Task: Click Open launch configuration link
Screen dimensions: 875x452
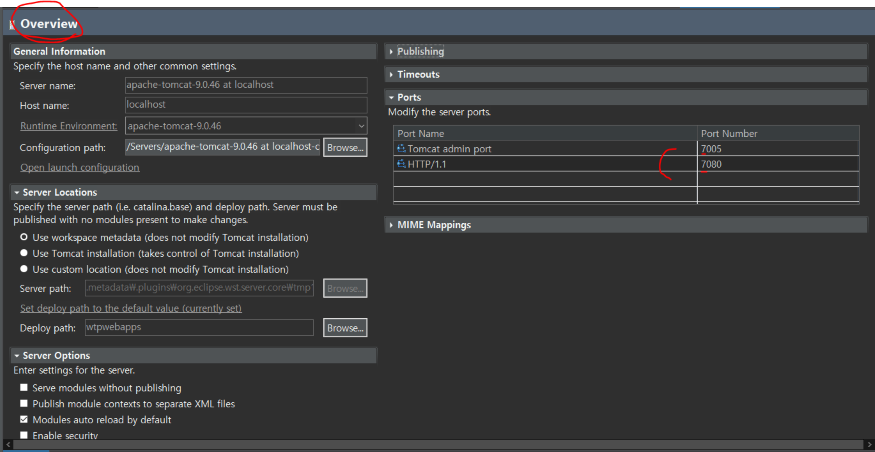Action: pos(80,167)
